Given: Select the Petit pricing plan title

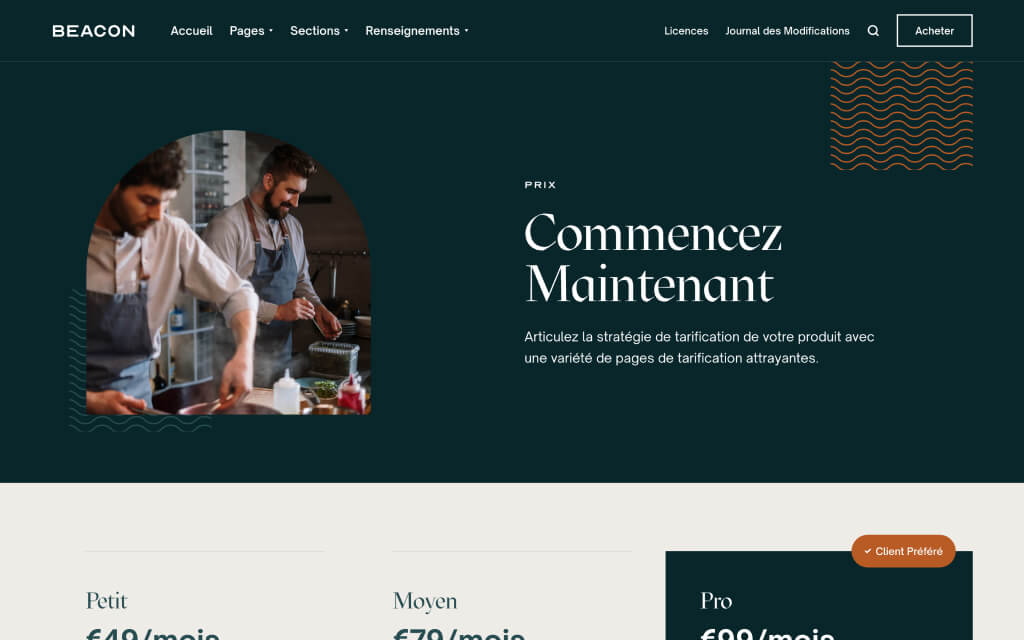Looking at the screenshot, I should click(106, 601).
